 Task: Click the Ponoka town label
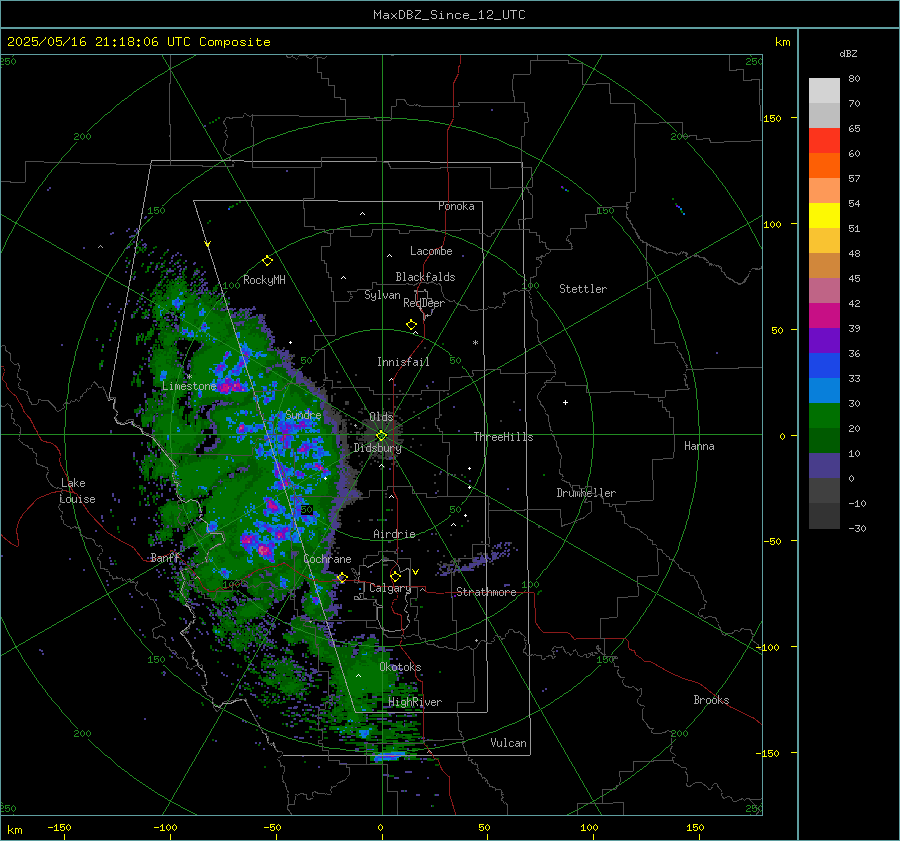[x=456, y=206]
